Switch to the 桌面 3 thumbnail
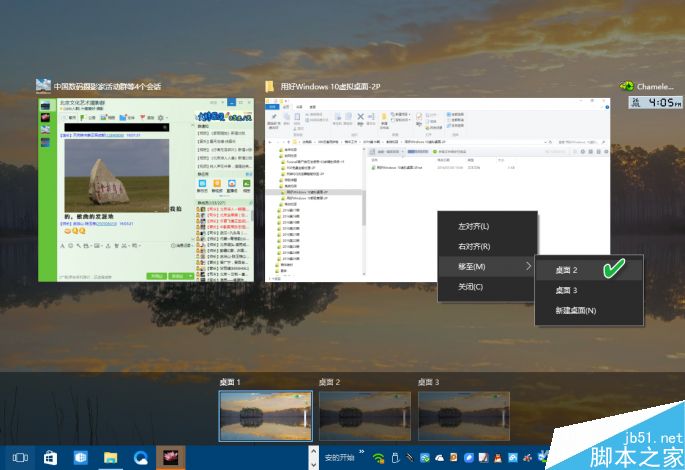Viewport: 685px width, 470px height. tap(464, 416)
